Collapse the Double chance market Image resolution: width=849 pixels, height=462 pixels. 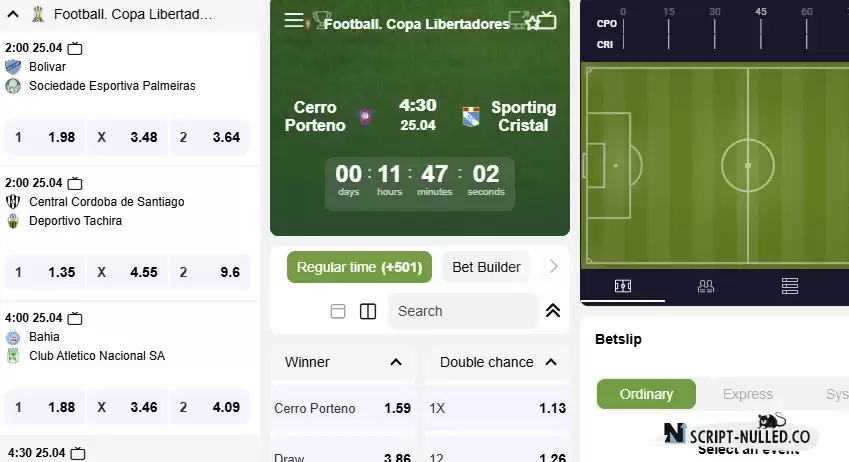tap(551, 362)
